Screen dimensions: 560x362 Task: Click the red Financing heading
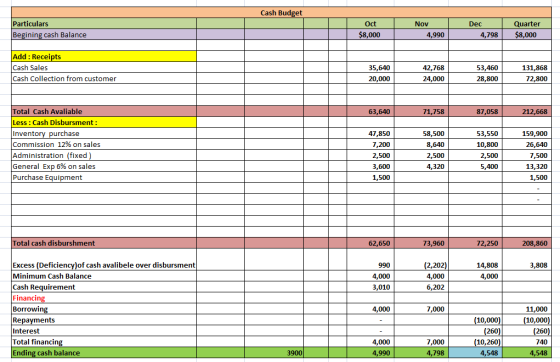click(29, 298)
